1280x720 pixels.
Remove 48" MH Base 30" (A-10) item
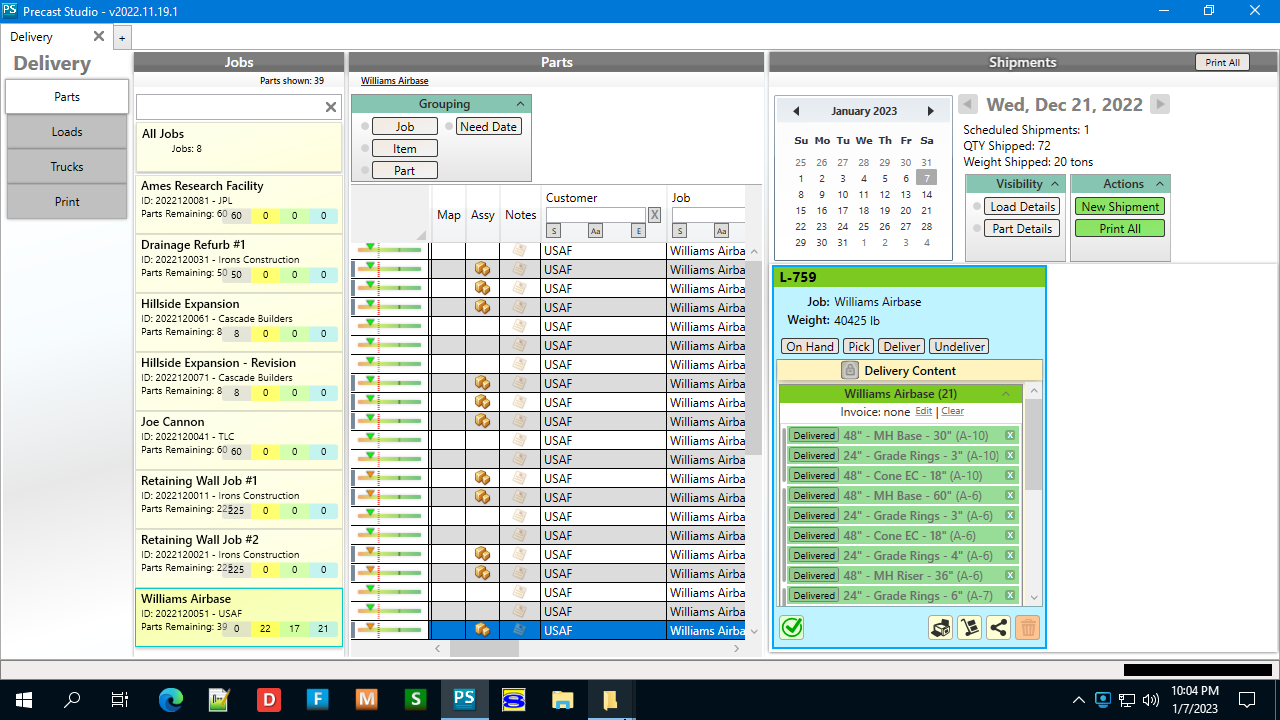[x=1010, y=435]
